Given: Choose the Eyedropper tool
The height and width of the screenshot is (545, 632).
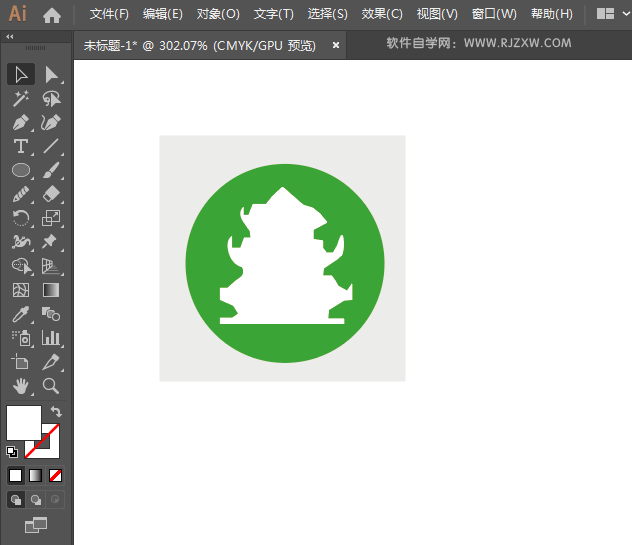Looking at the screenshot, I should (21, 314).
